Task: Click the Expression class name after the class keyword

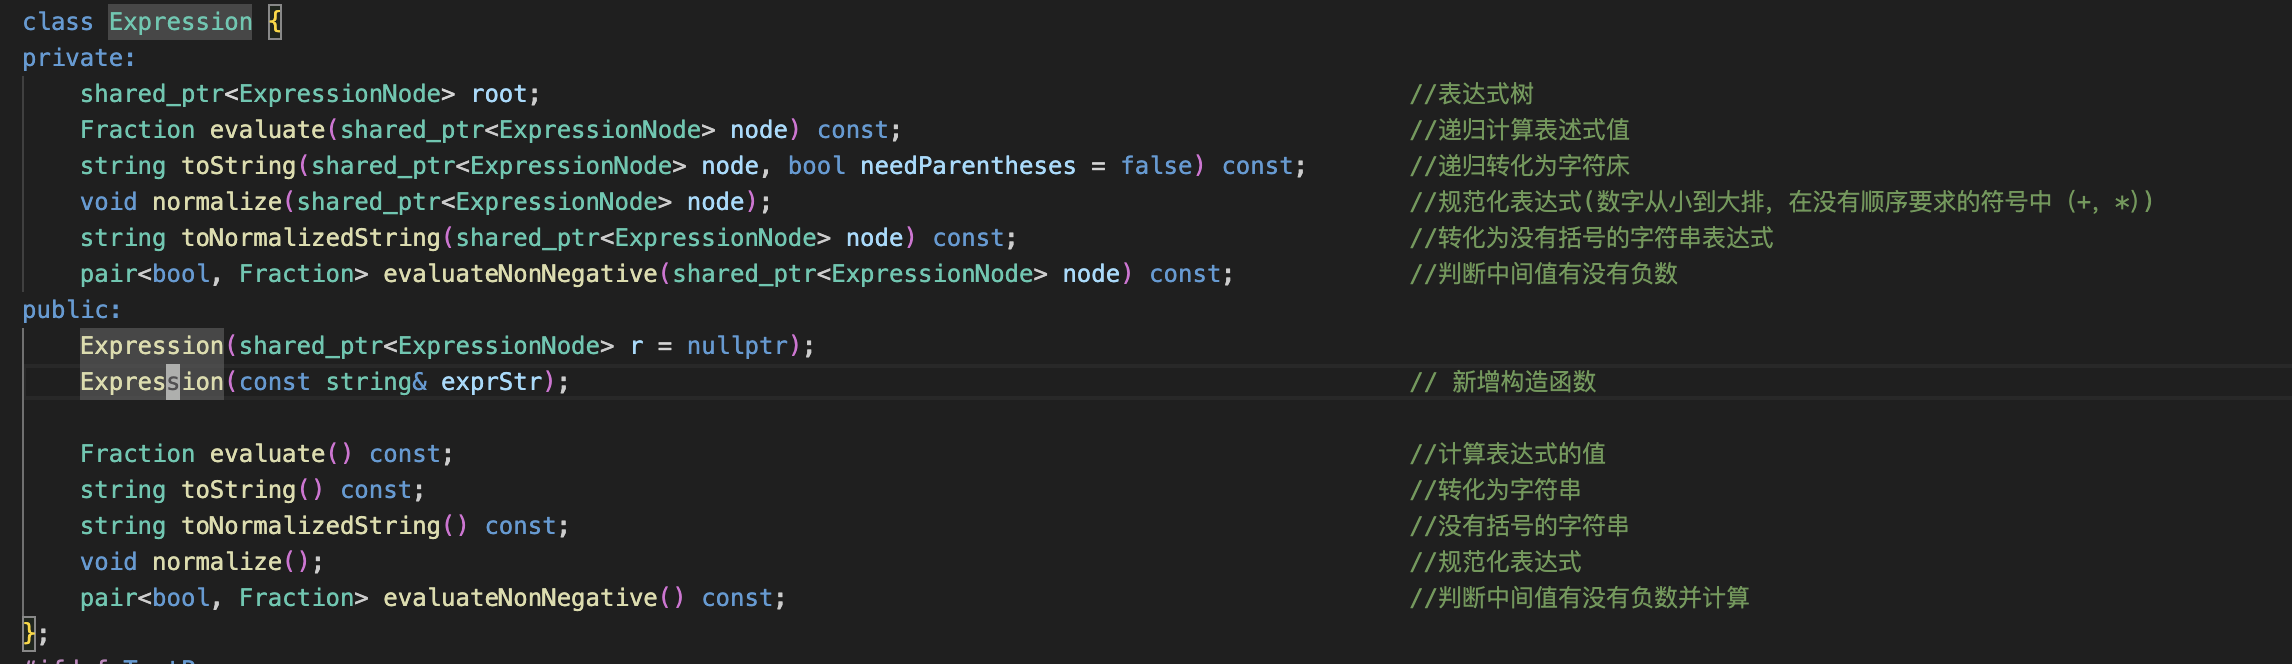Action: (x=180, y=22)
